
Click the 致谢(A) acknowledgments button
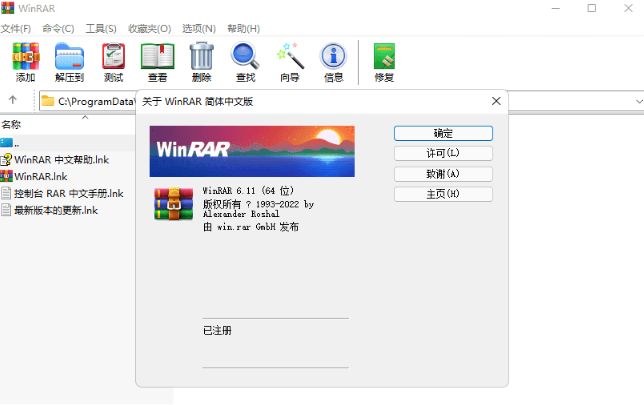click(443, 174)
